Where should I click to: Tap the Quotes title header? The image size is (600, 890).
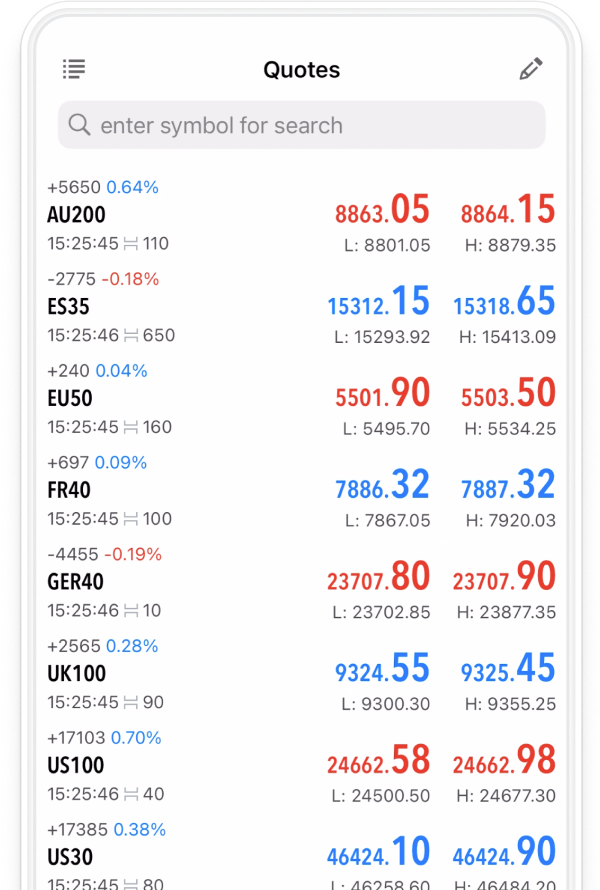coord(301,70)
